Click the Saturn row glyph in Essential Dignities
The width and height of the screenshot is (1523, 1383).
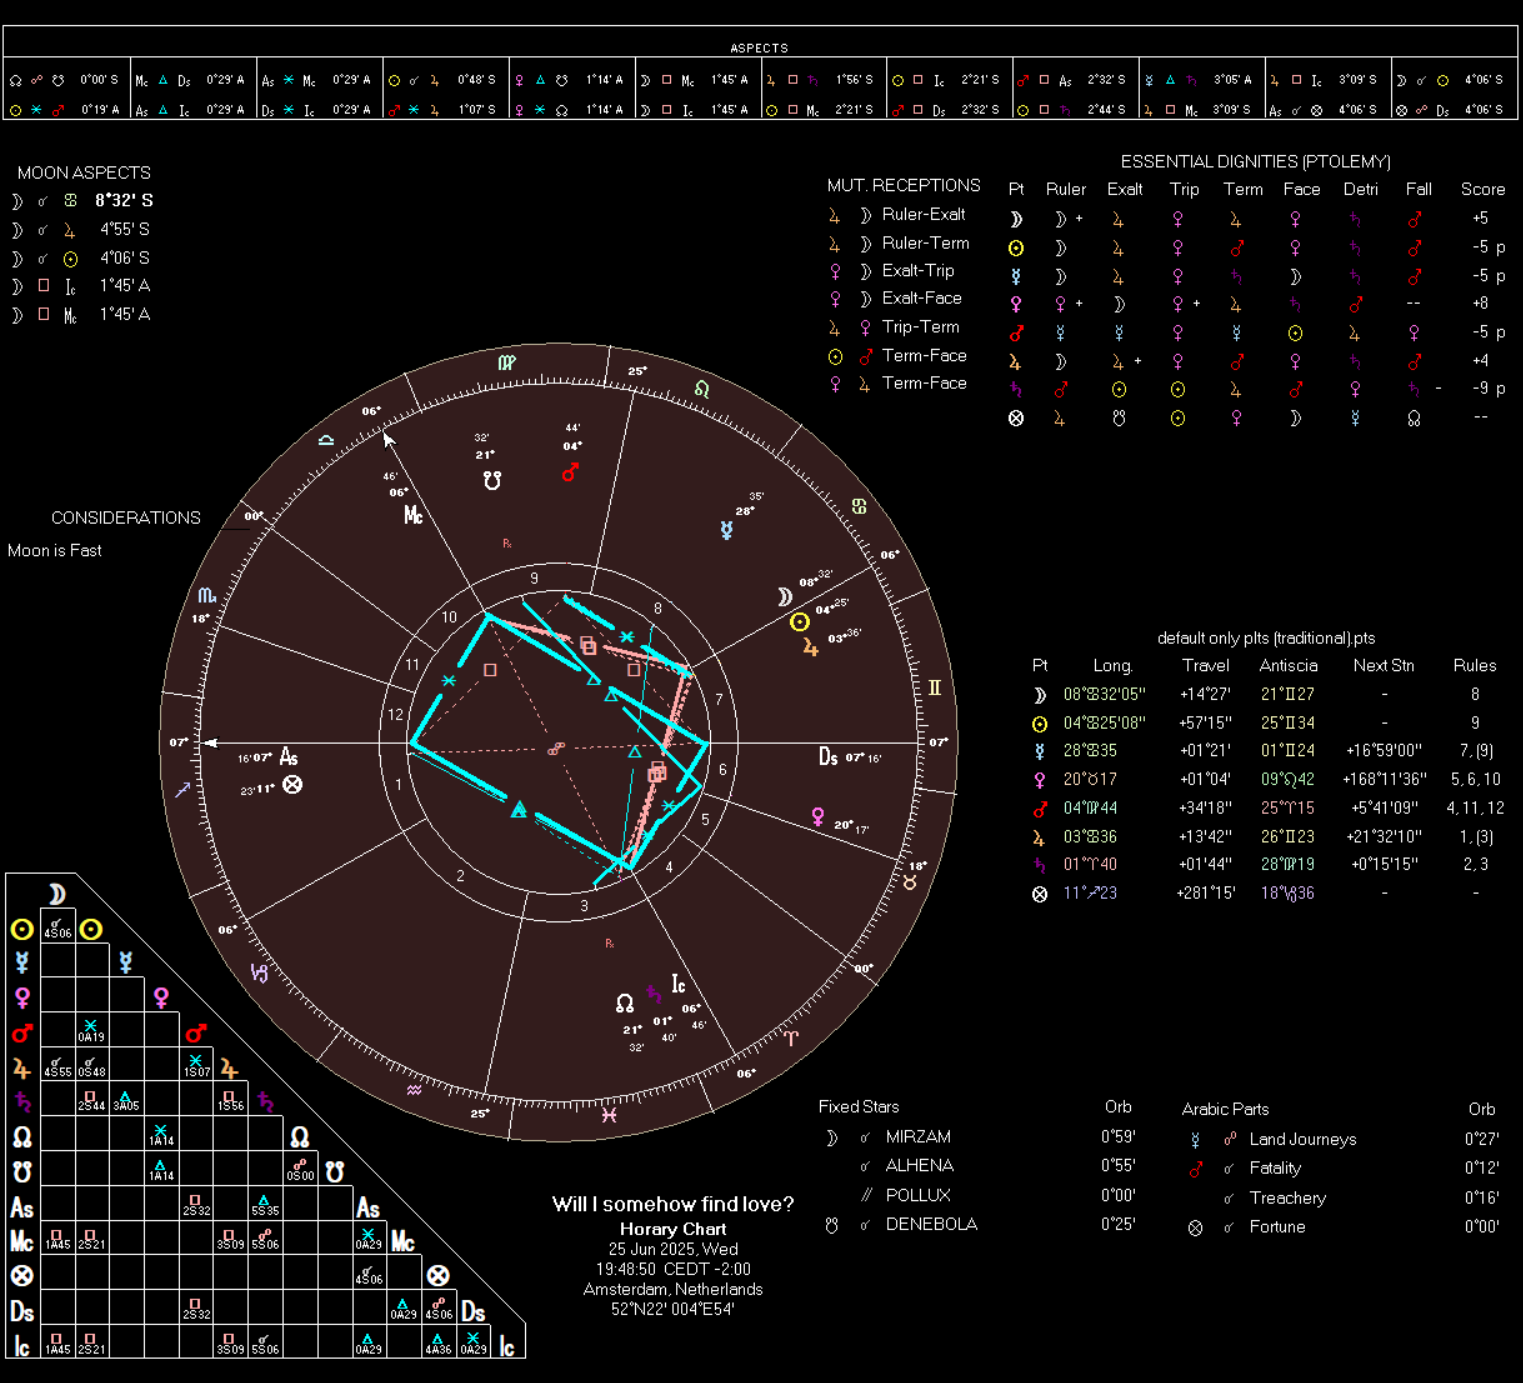point(1016,389)
